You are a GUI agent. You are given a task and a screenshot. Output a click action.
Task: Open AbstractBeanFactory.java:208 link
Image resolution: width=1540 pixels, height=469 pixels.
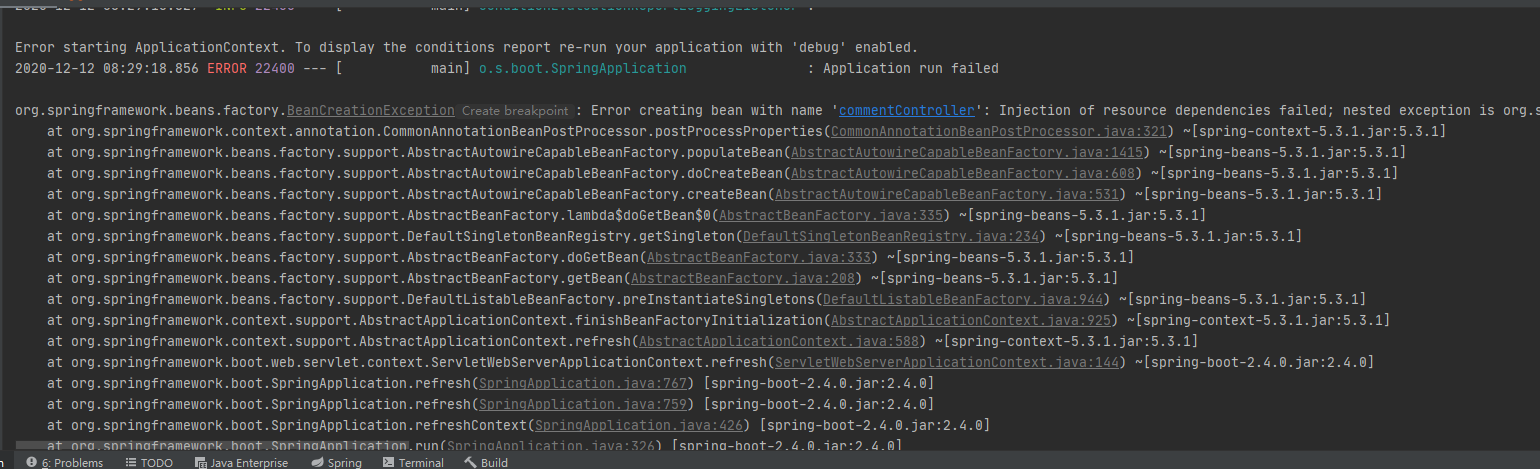click(x=743, y=278)
